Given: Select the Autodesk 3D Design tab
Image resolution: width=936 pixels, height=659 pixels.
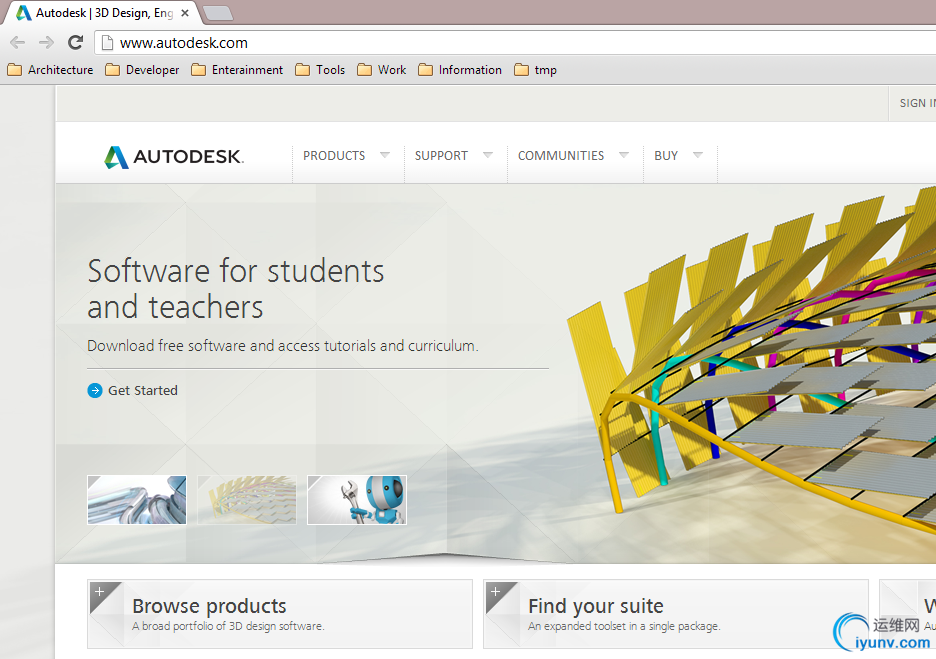Looking at the screenshot, I should tap(101, 13).
